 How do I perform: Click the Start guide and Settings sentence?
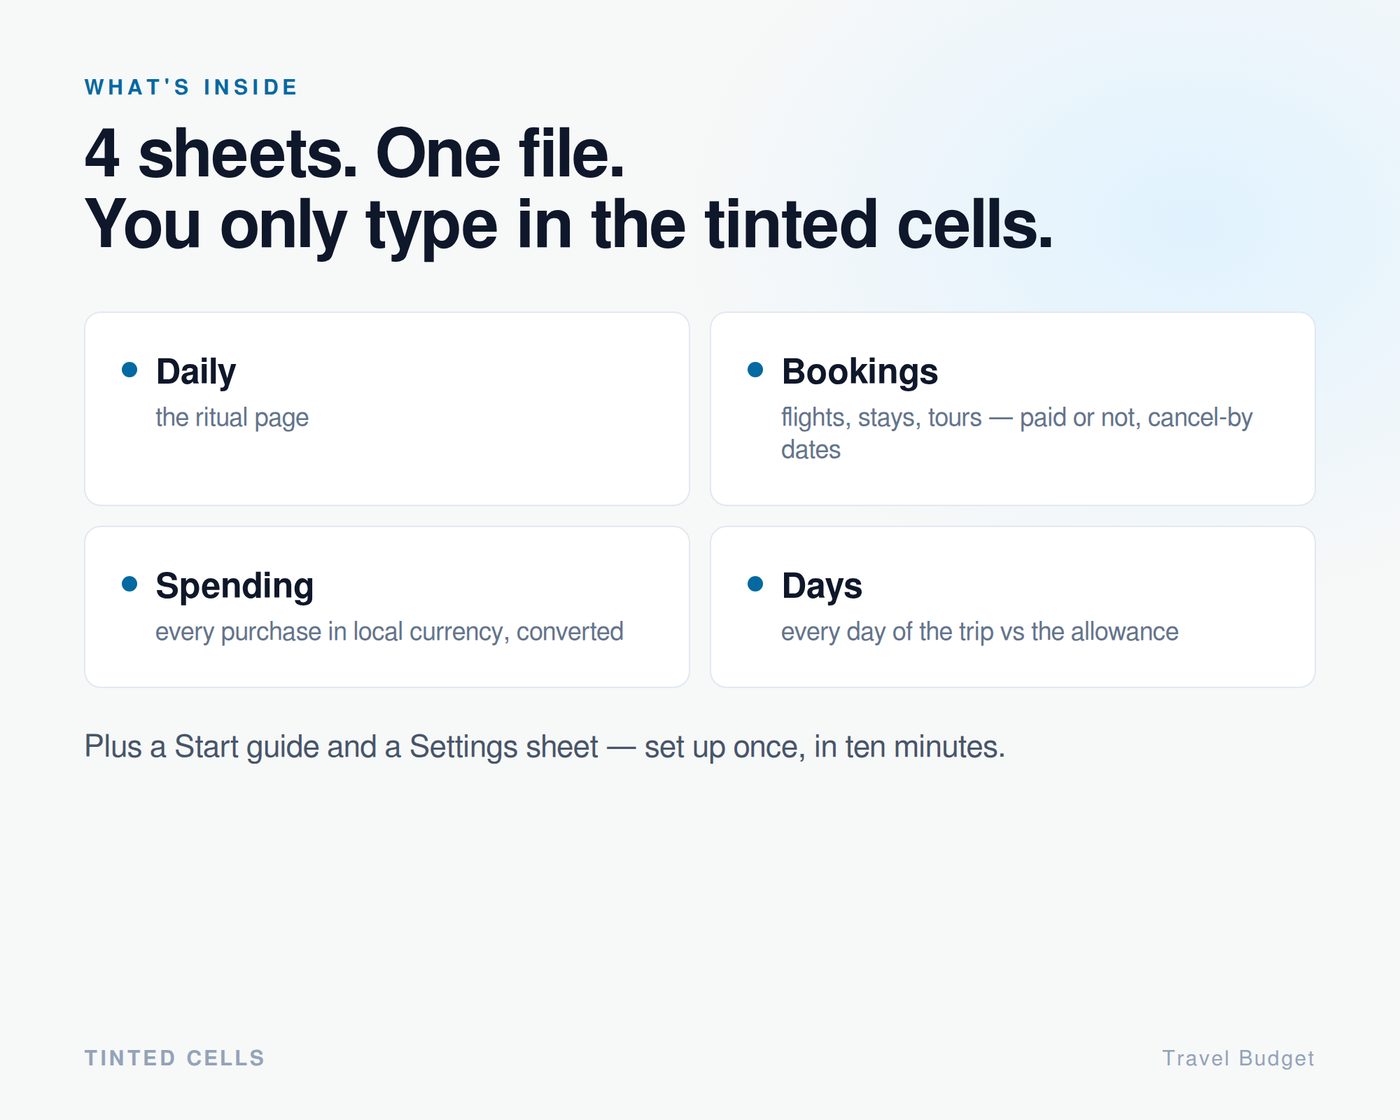point(545,747)
